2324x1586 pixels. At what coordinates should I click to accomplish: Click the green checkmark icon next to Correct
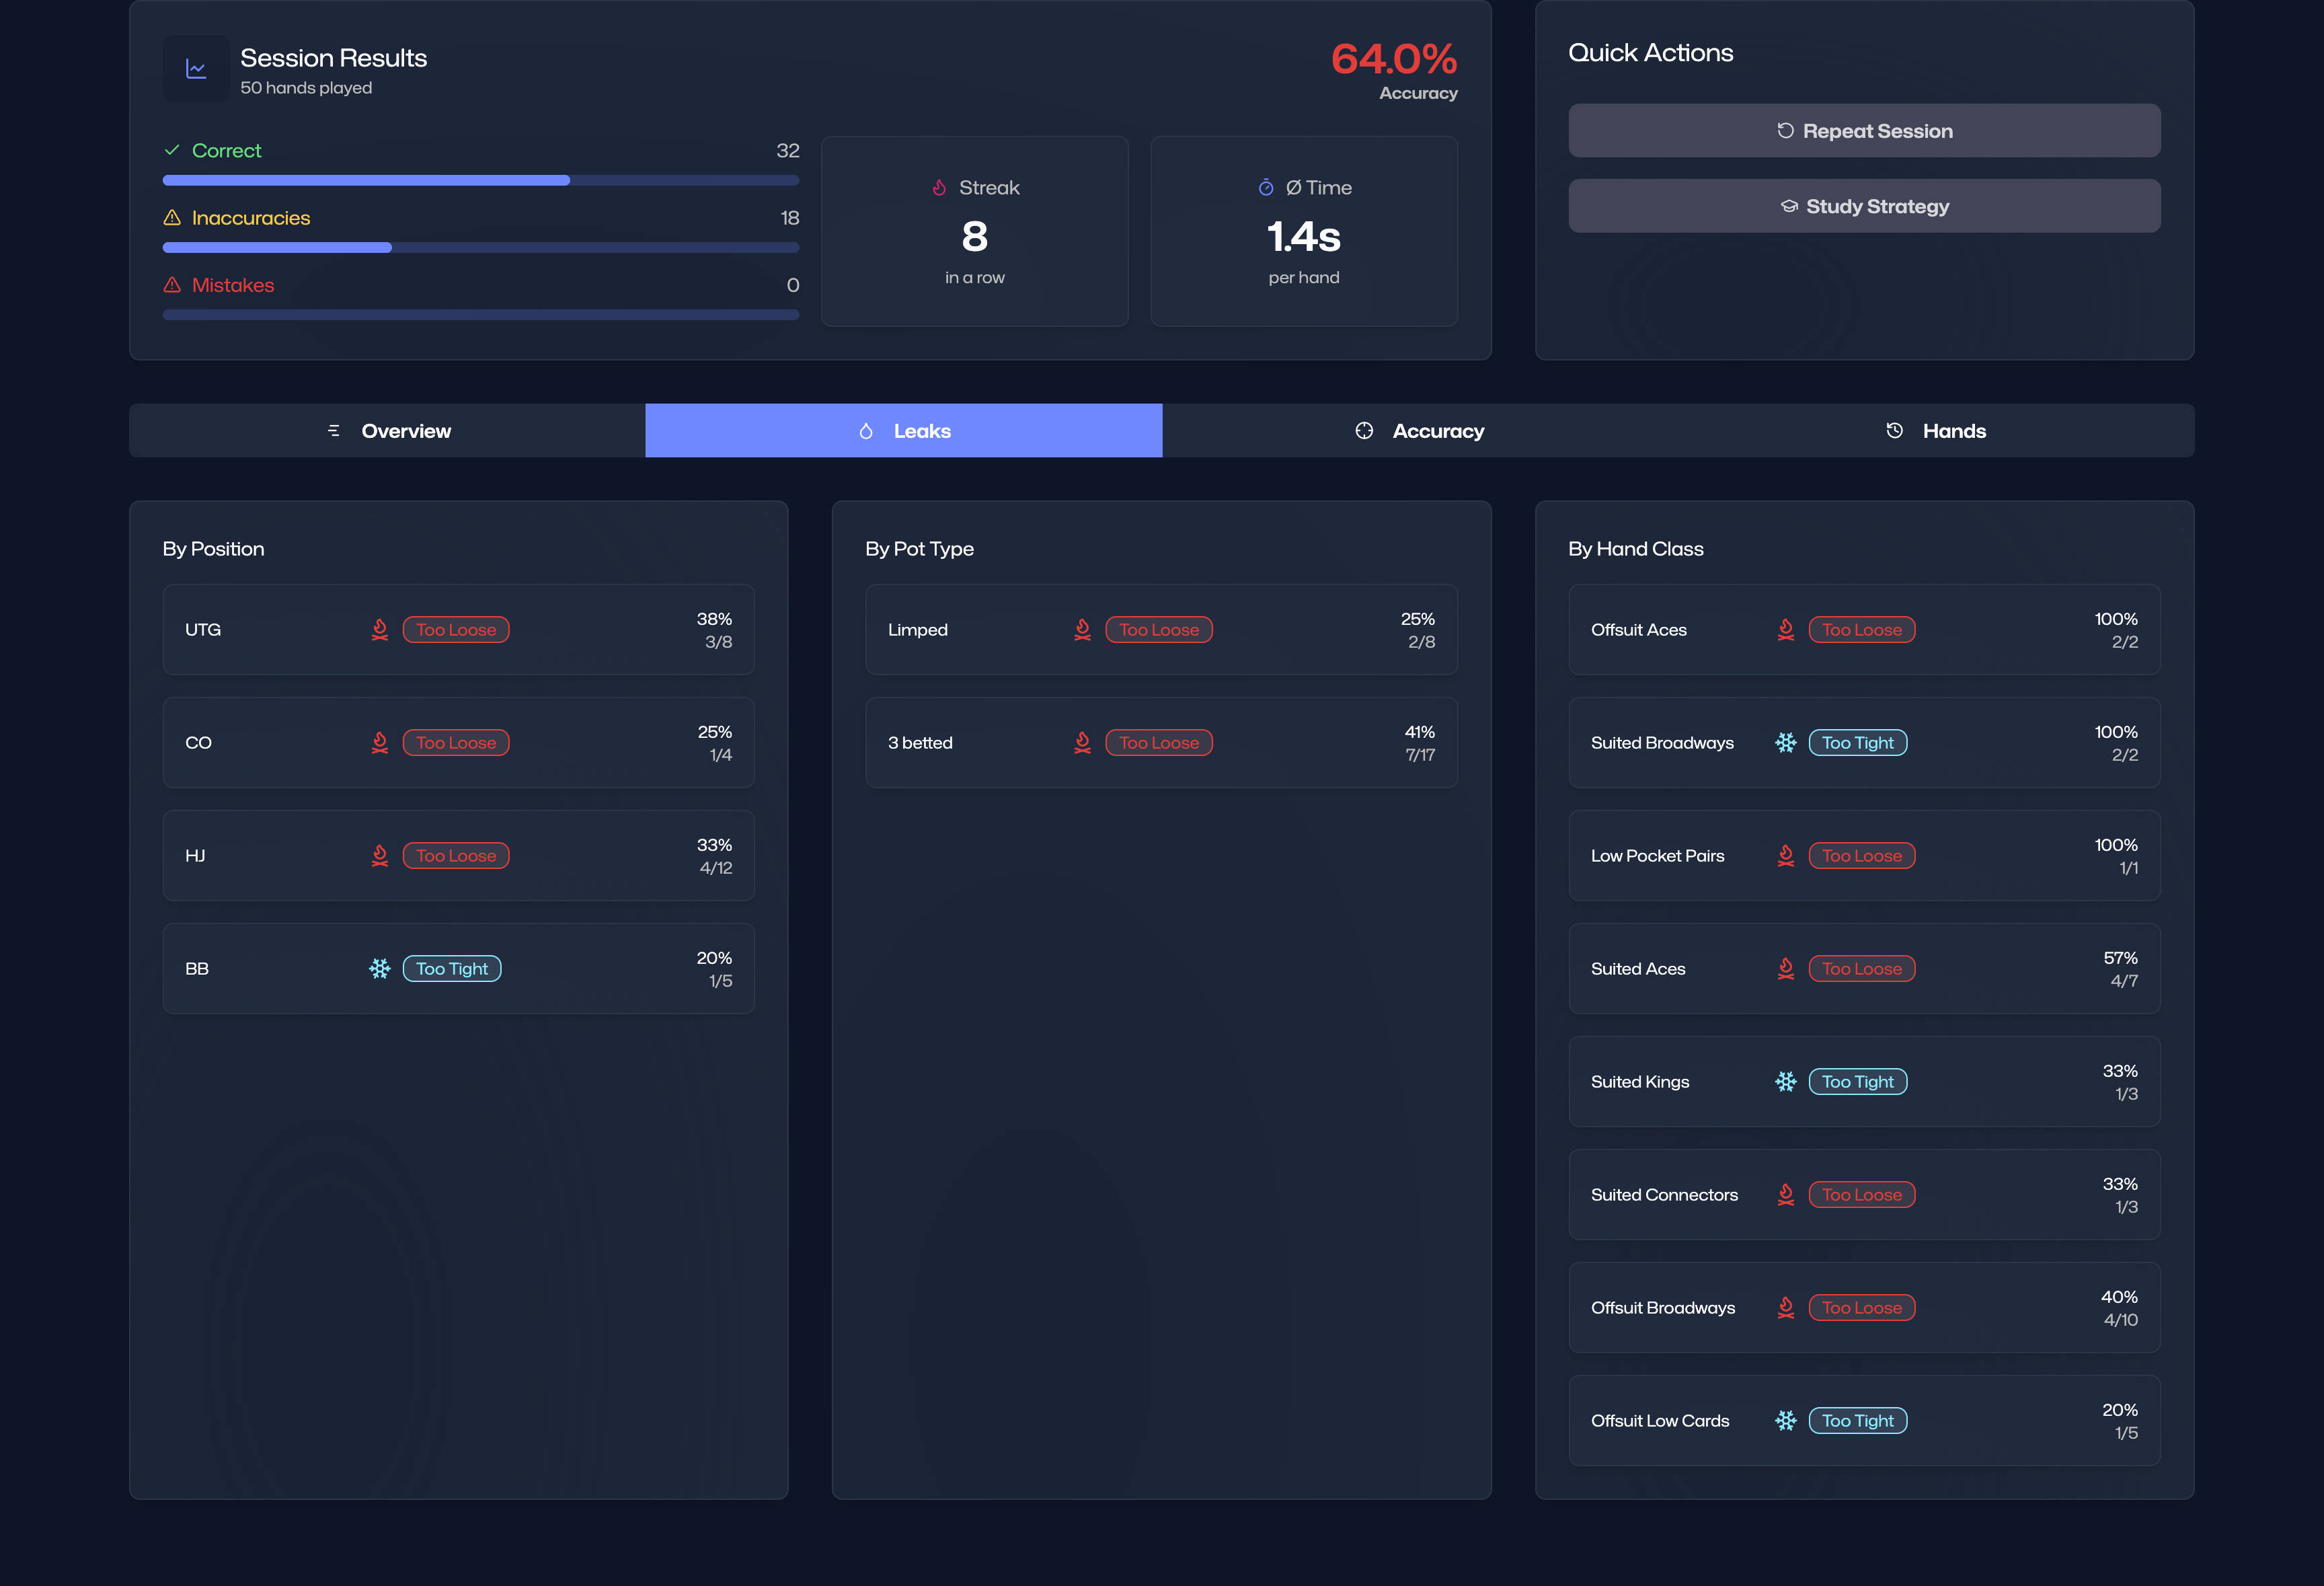click(x=172, y=150)
